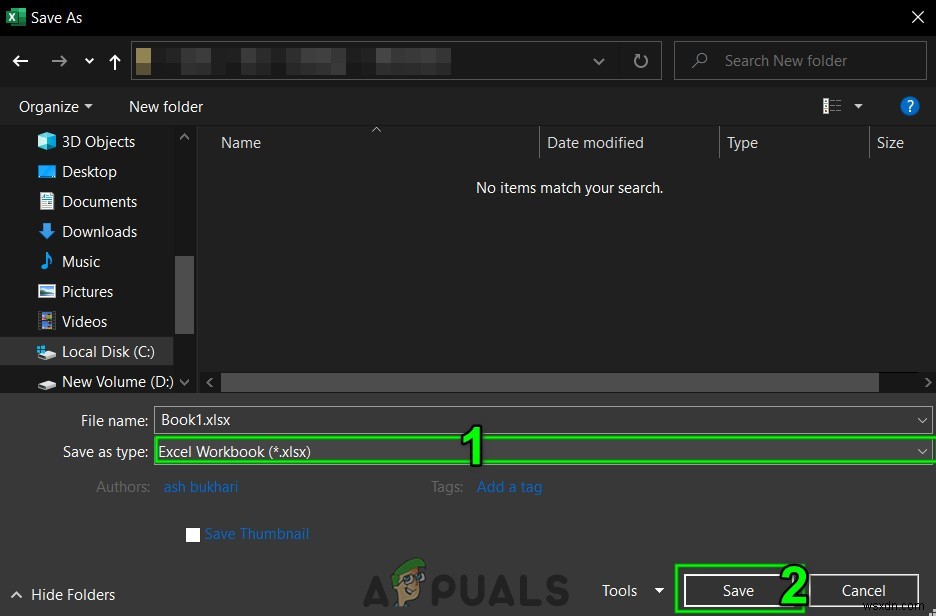Screen dimensions: 936x616
Task: Open the Save as type combo box
Action: tap(543, 451)
